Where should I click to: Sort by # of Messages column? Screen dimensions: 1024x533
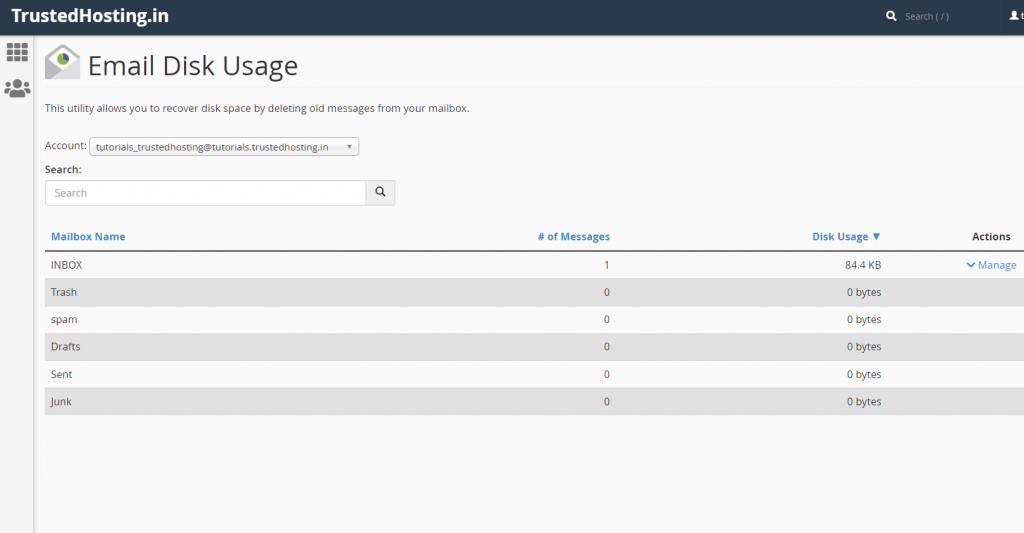pyautogui.click(x=573, y=236)
